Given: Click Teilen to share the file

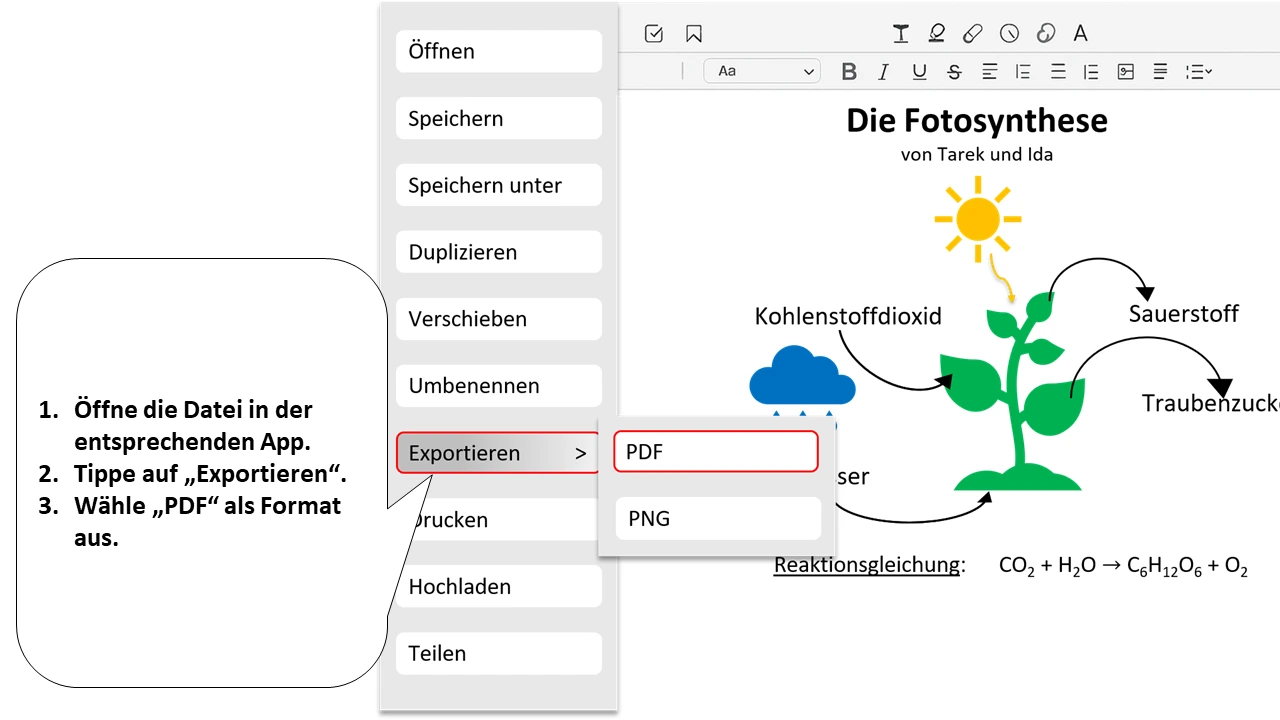Looking at the screenshot, I should (498, 654).
